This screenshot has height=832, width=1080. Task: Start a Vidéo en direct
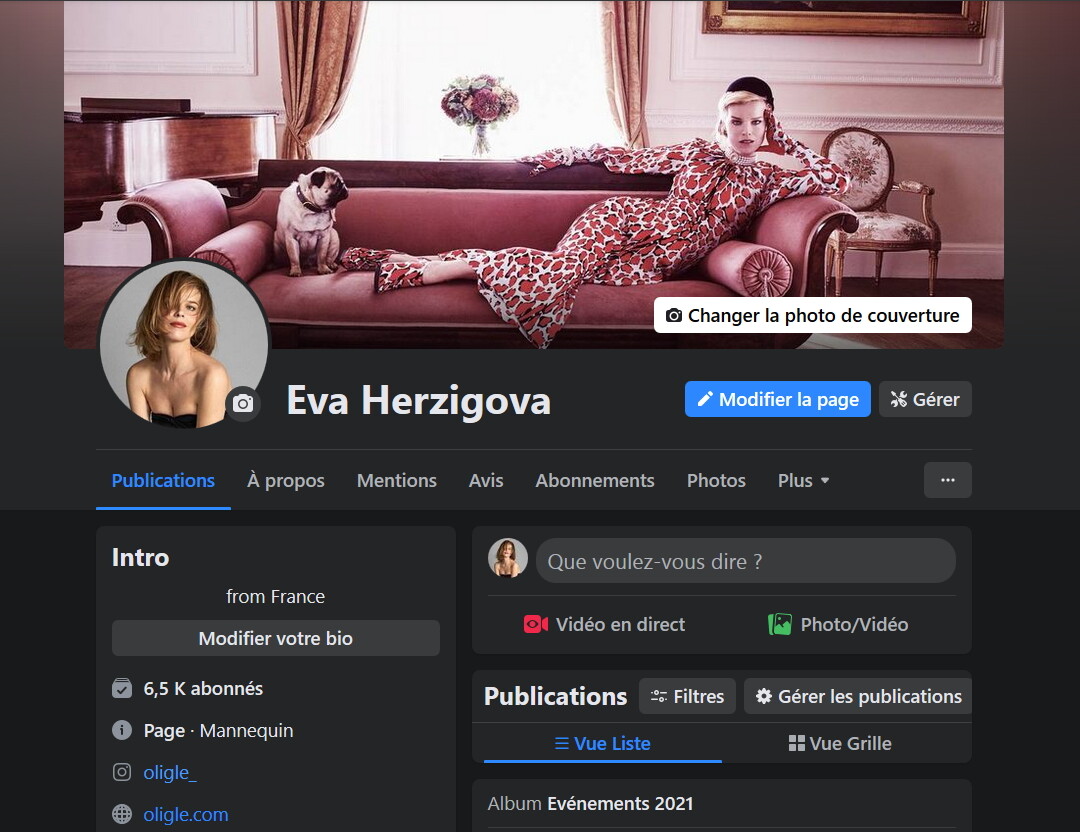point(605,624)
